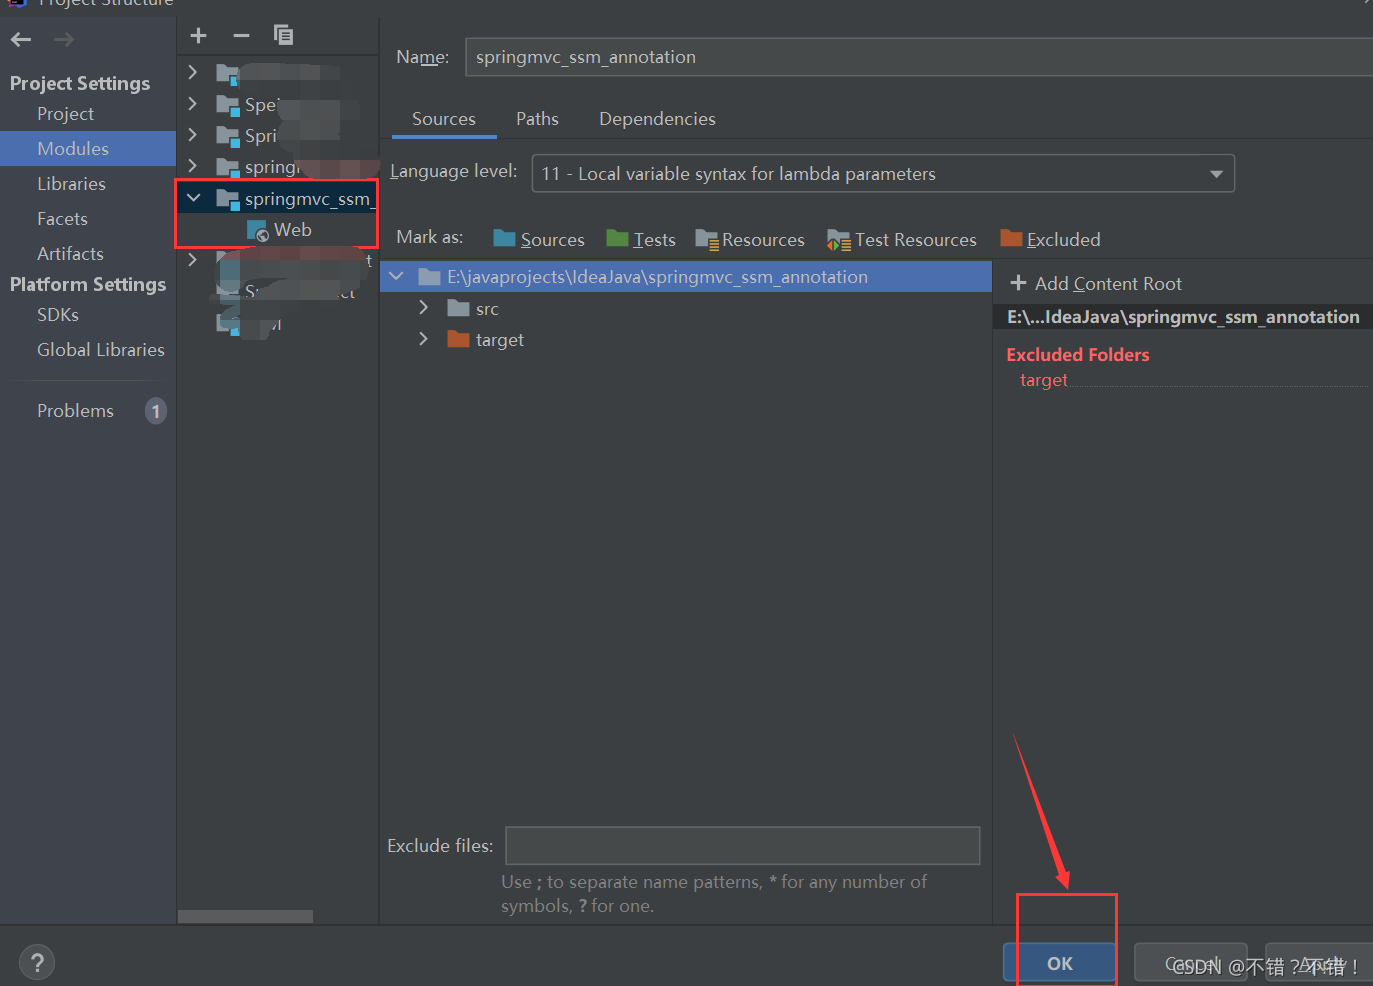1373x986 pixels.
Task: Select the content root E:\javaprojects row
Action: coord(686,277)
